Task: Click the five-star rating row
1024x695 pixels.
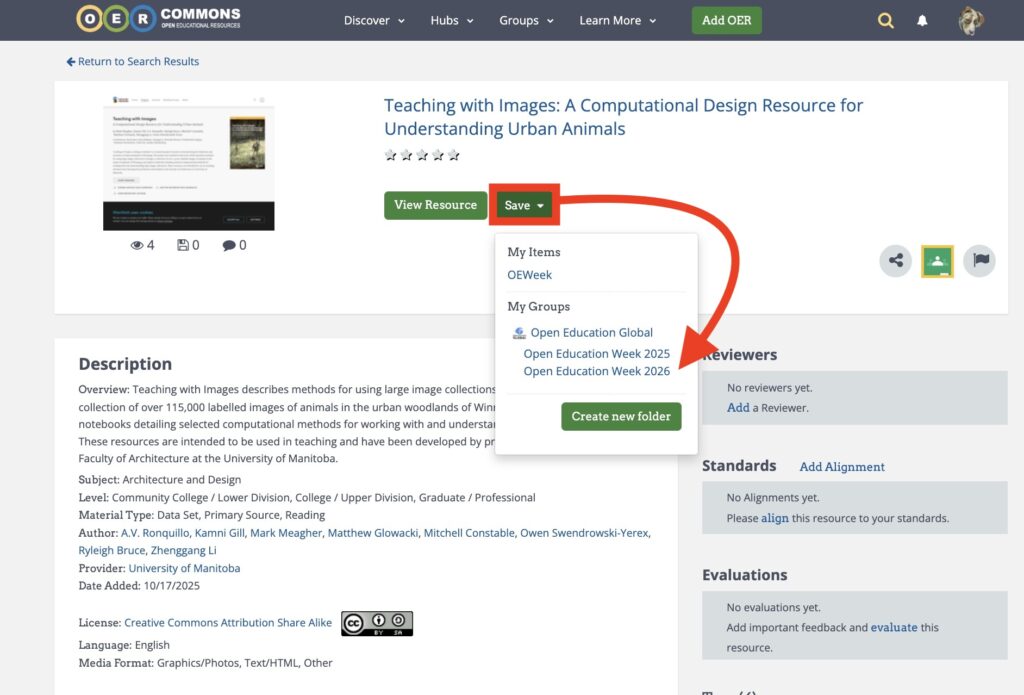Action: [x=422, y=155]
